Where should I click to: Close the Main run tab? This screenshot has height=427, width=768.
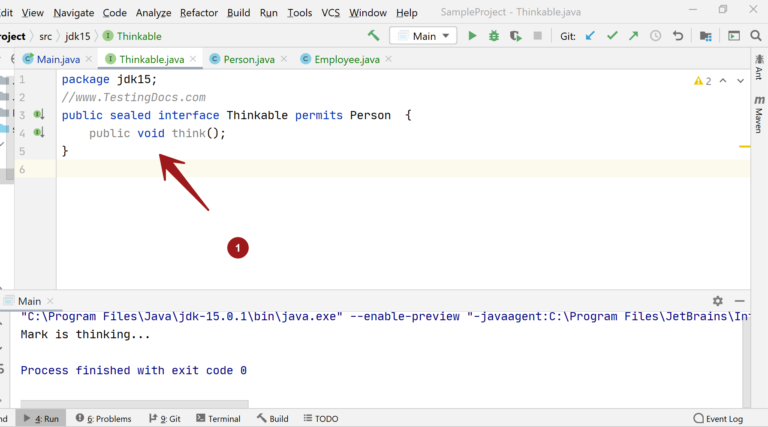click(50, 301)
